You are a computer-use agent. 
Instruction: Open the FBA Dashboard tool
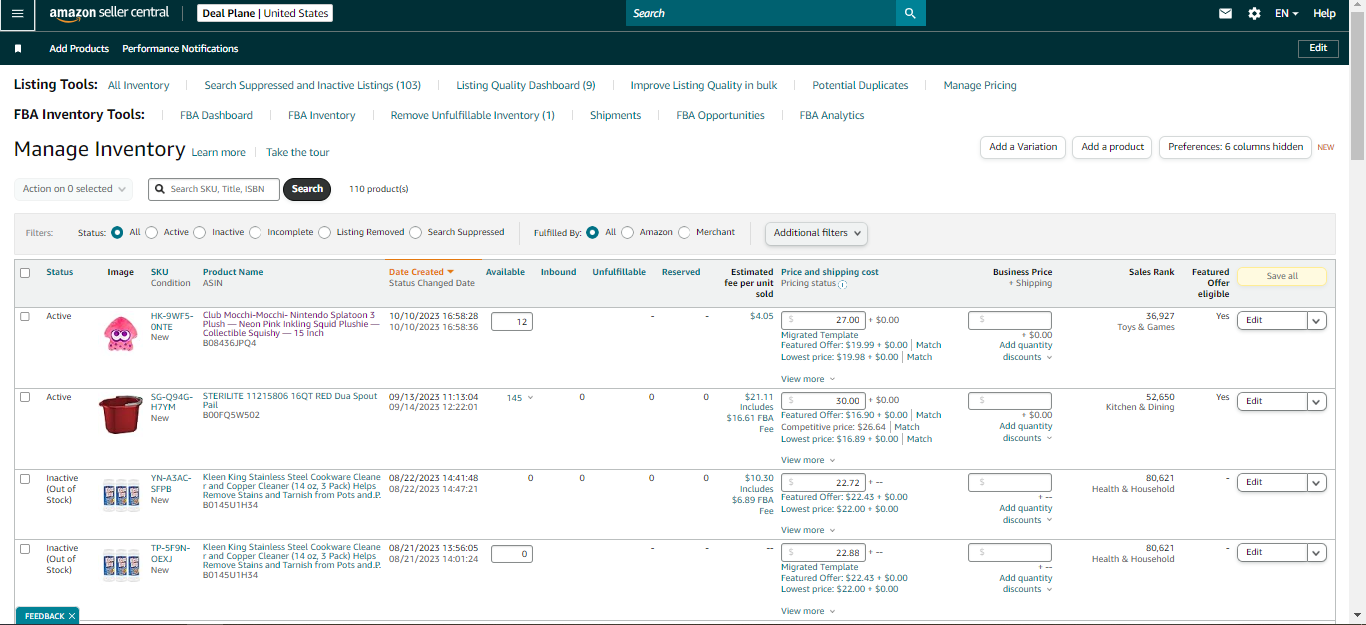pos(217,116)
